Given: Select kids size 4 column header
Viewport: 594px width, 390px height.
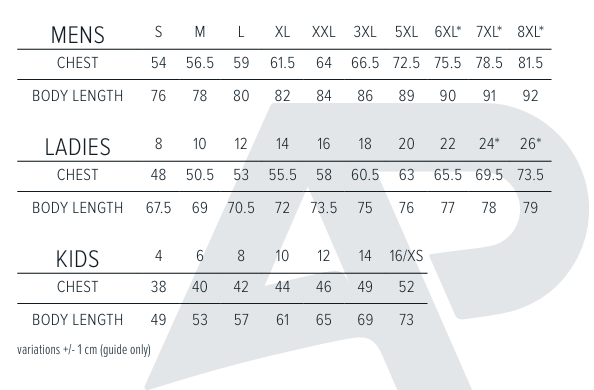Looking at the screenshot, I should point(158,256).
